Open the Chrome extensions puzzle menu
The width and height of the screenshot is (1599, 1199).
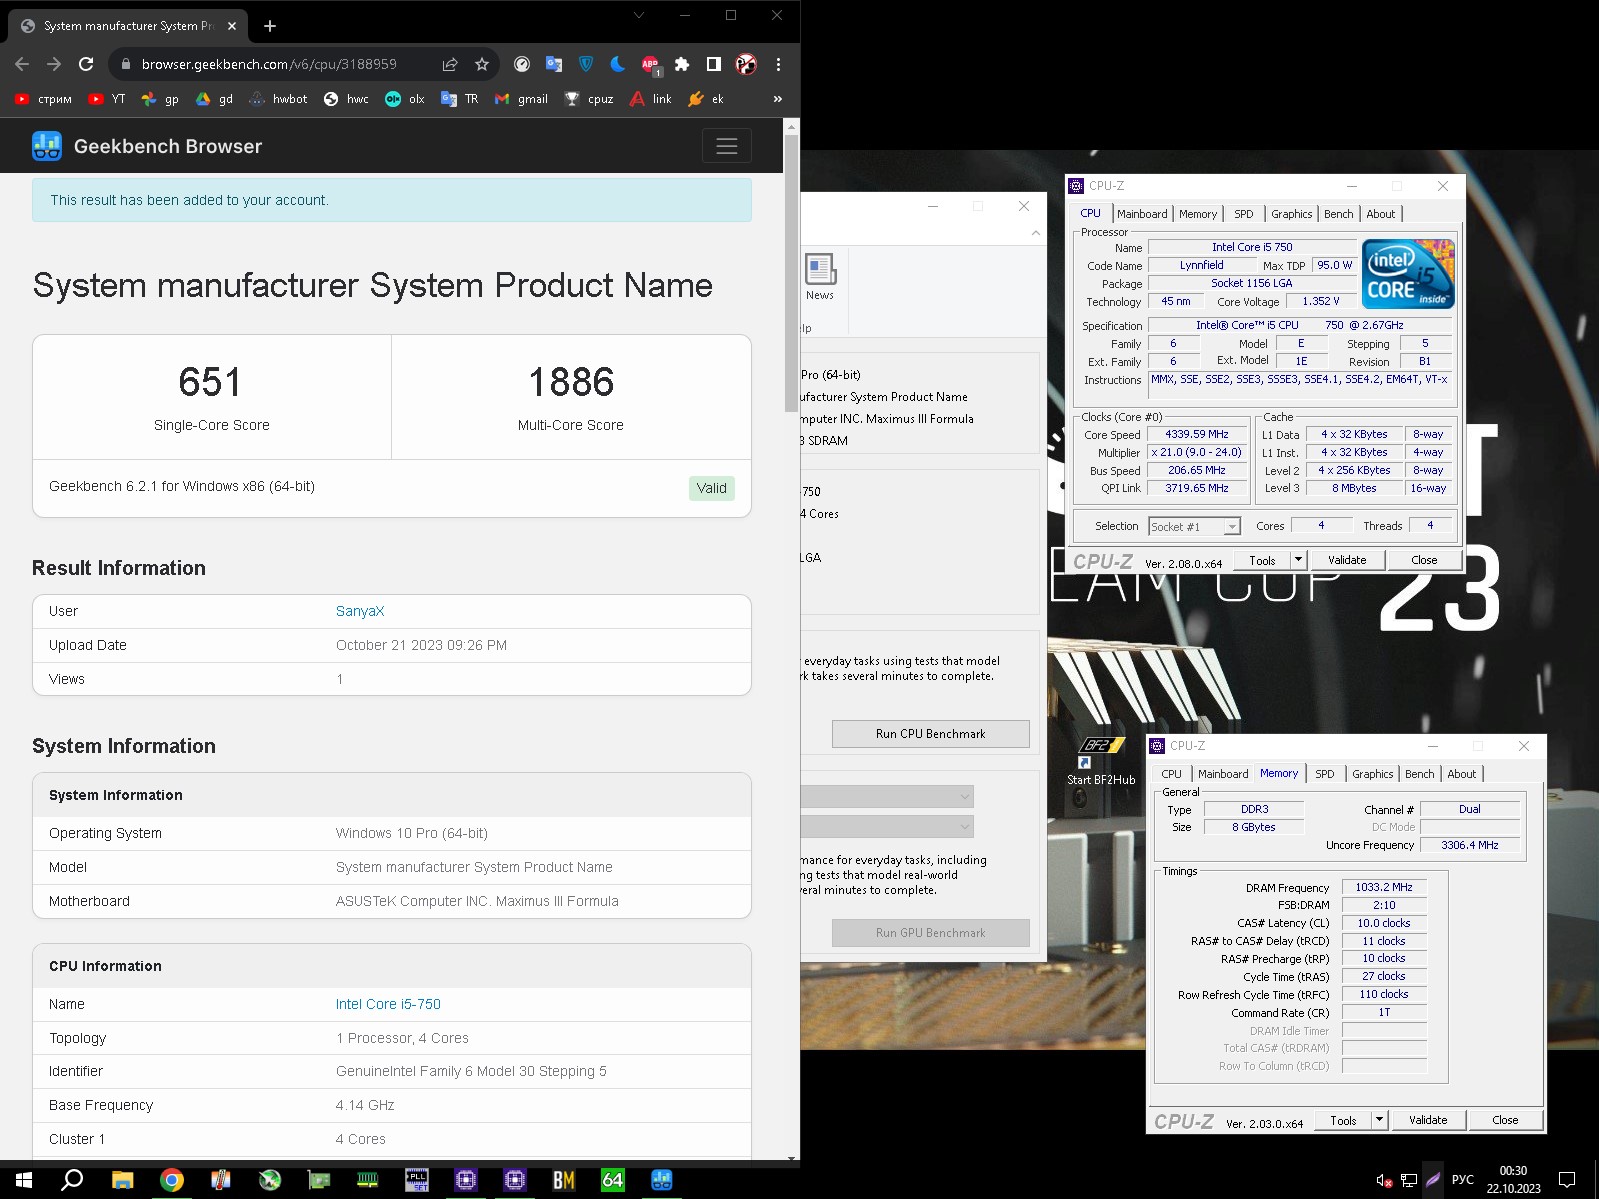coord(682,64)
